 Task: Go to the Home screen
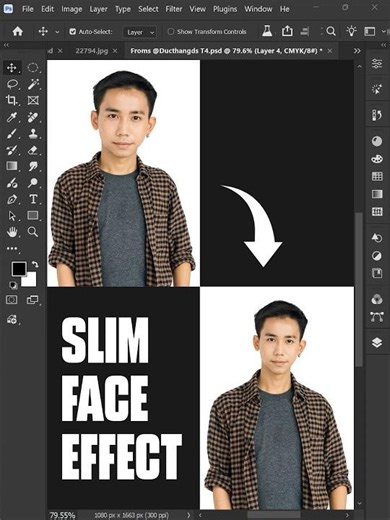(x=17, y=32)
